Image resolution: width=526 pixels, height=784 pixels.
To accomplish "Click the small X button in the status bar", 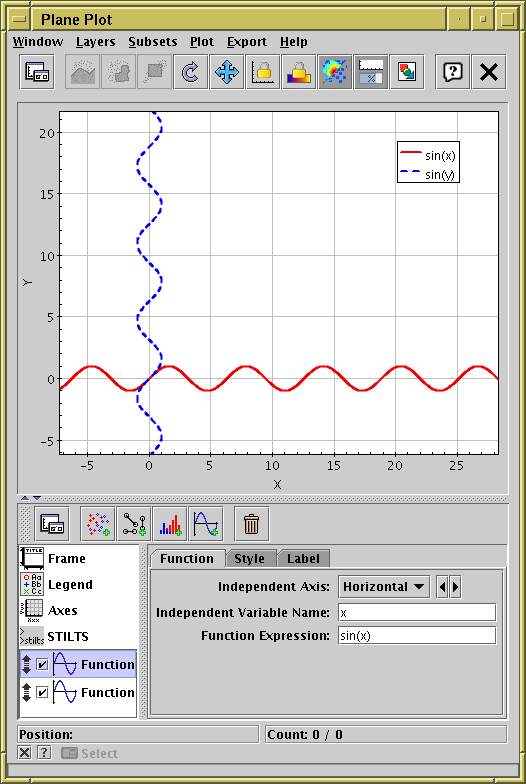I will [24, 752].
